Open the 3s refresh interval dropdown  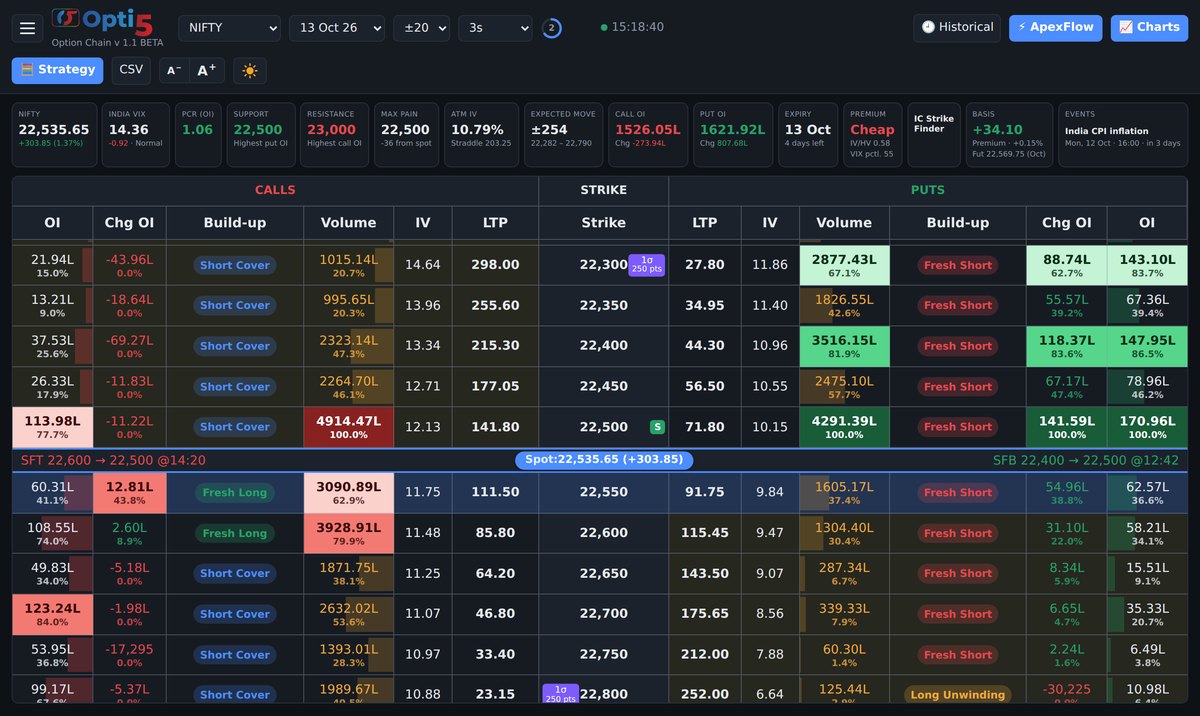tap(495, 28)
